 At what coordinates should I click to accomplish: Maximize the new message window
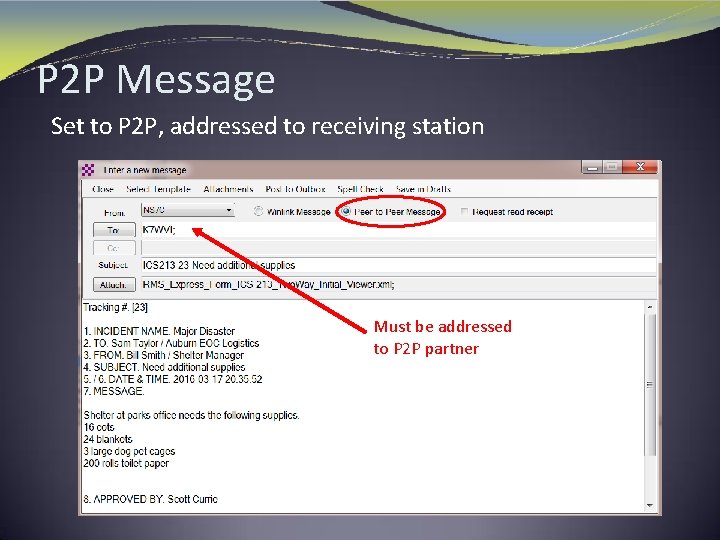(612, 167)
